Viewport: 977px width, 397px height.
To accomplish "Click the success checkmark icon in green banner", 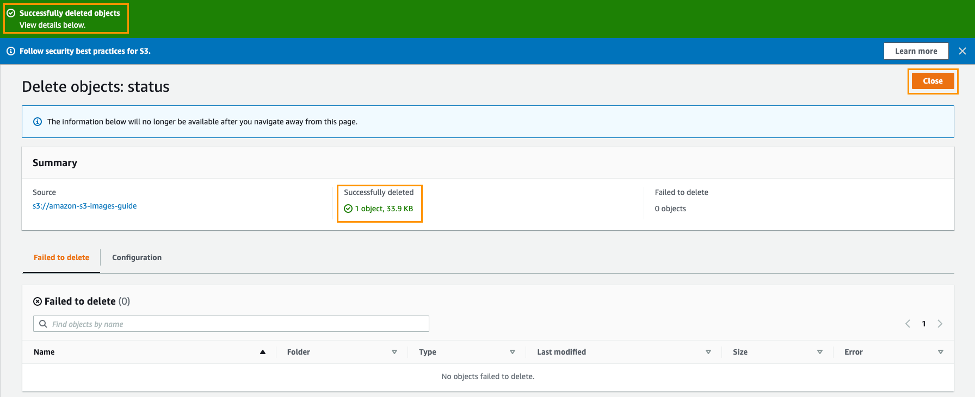I will [x=11, y=13].
